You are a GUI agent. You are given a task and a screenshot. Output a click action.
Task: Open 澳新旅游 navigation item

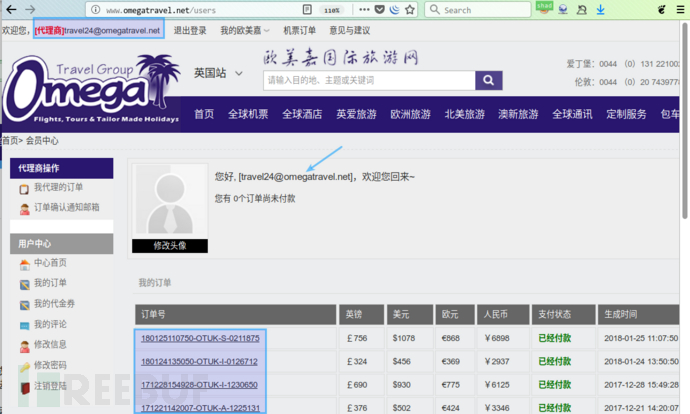click(x=518, y=114)
